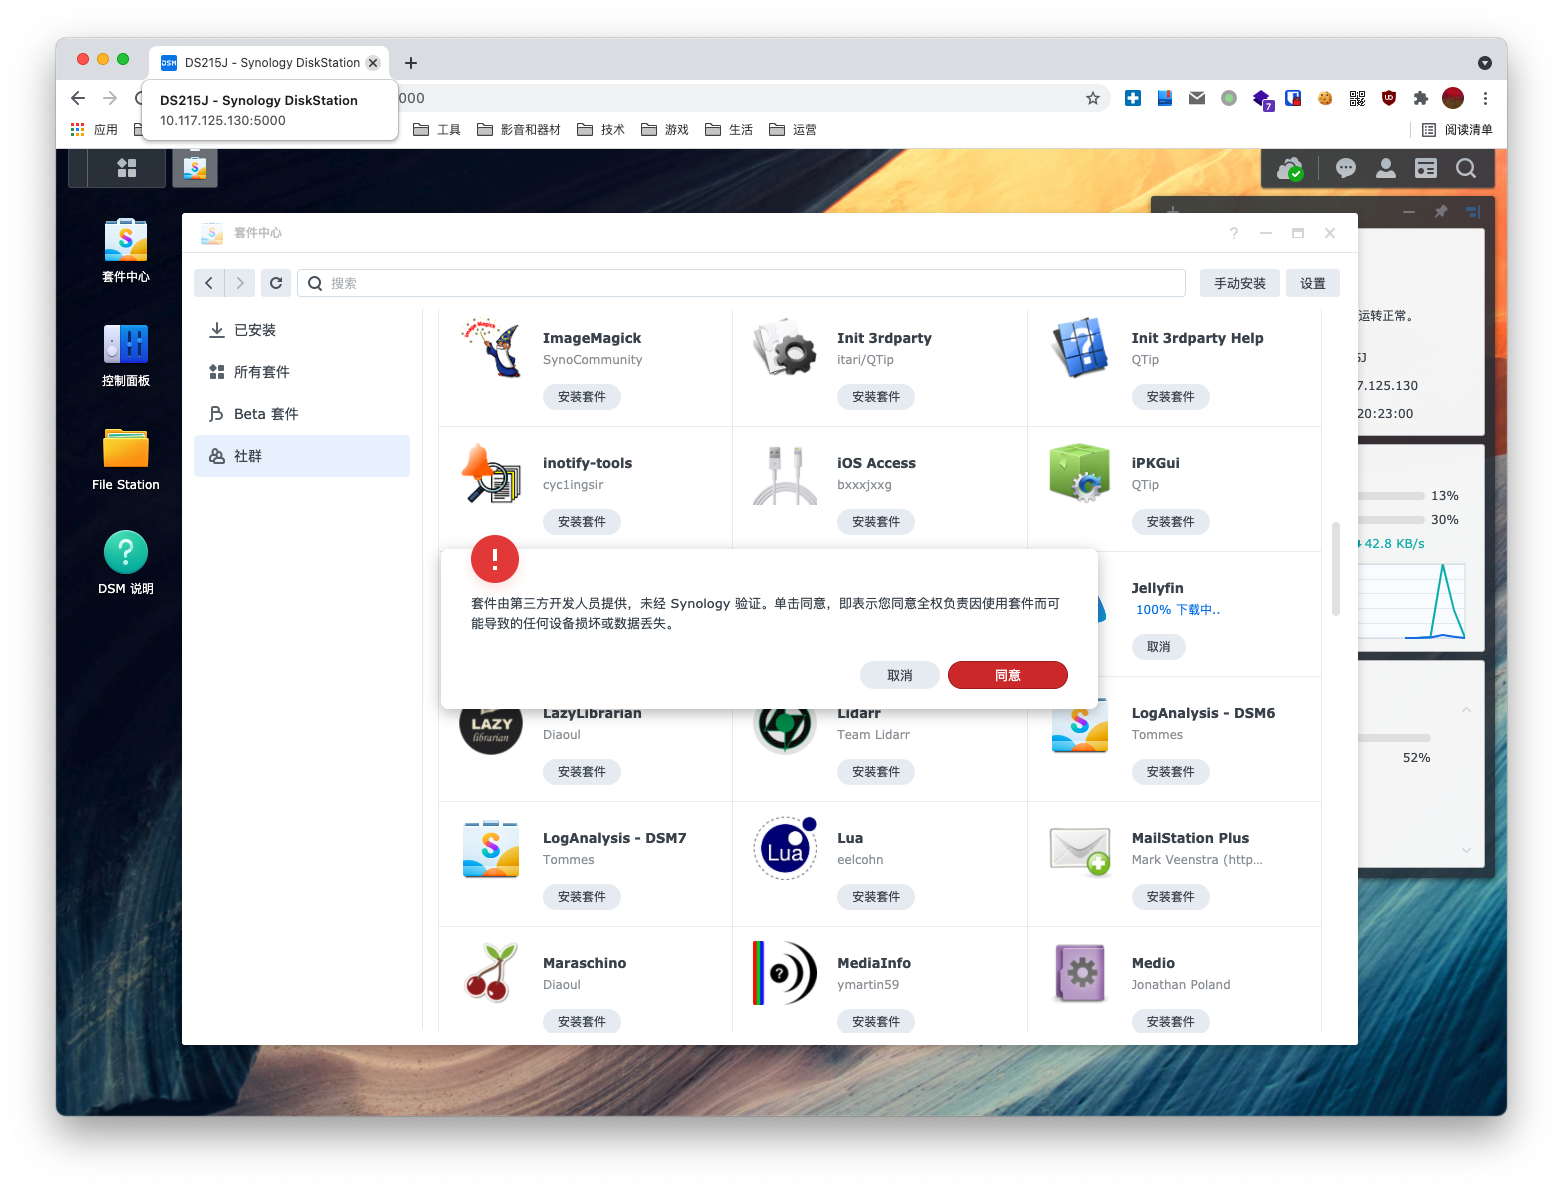Open the 阅读清单 reading list
This screenshot has width=1563, height=1190.
[x=1457, y=130]
